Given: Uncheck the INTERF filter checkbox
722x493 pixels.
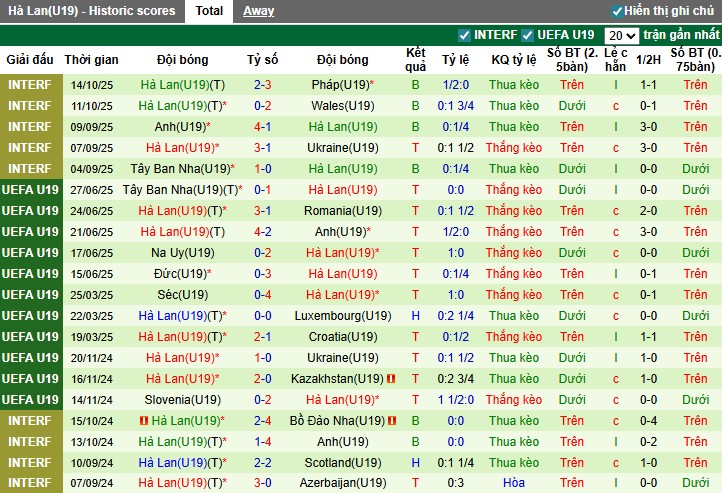Looking at the screenshot, I should [x=464, y=35].
